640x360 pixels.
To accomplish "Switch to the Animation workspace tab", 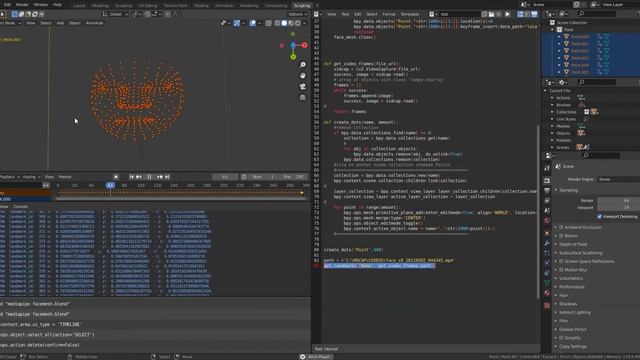I will [224, 6].
